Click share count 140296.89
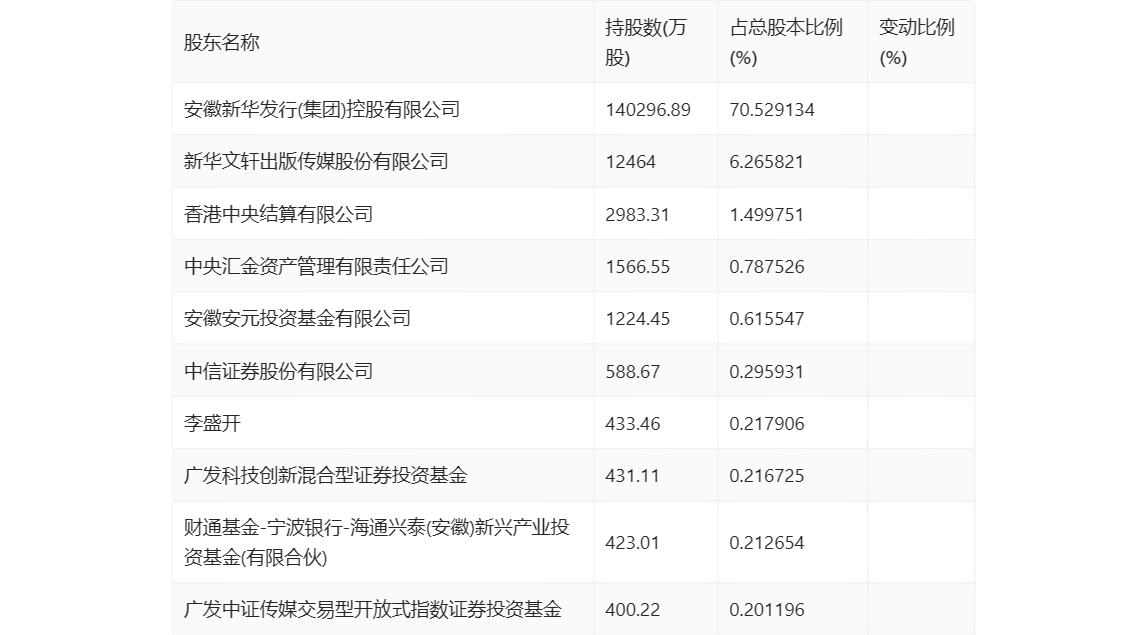The width and height of the screenshot is (1148, 635). [648, 110]
